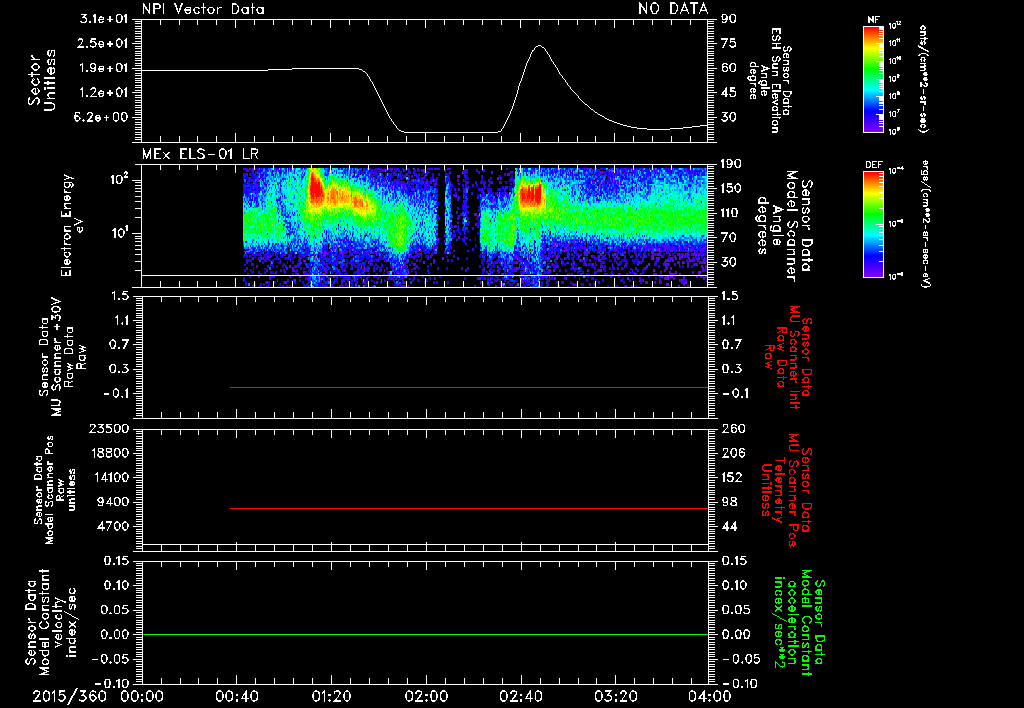Click the red spectrogram burst near 02:40
1024x708 pixels.
[530, 195]
